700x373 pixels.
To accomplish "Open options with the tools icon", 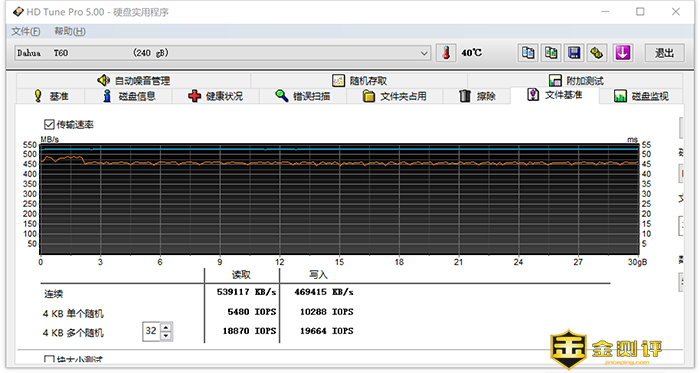I will (597, 53).
